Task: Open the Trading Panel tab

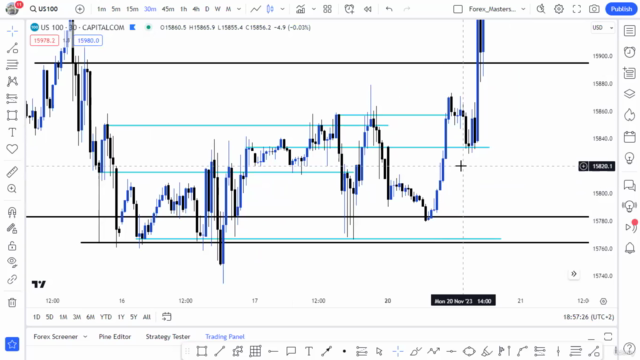Action: (225, 337)
